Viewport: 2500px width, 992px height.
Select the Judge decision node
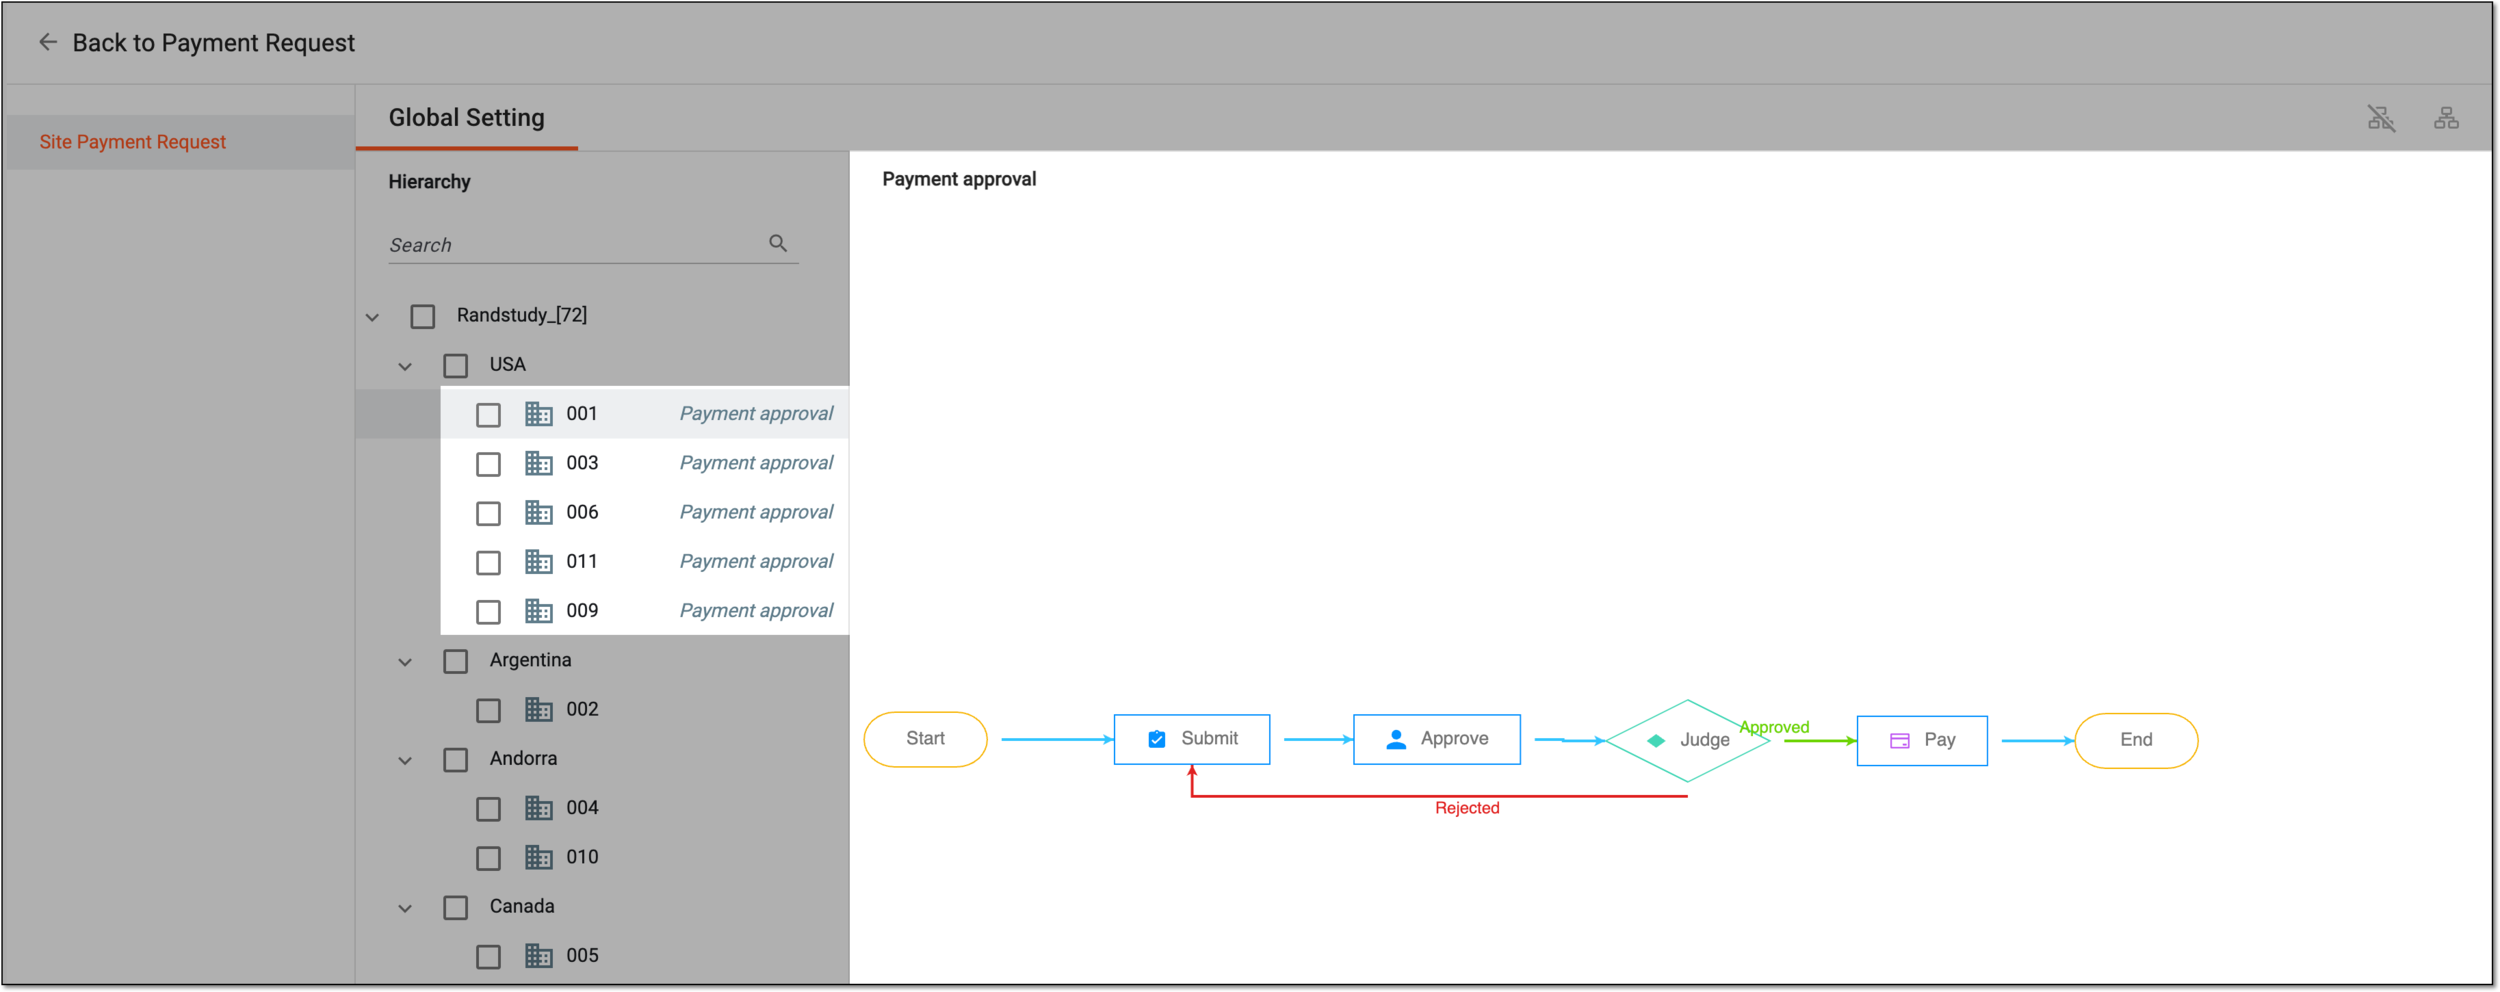pyautogui.click(x=1687, y=741)
